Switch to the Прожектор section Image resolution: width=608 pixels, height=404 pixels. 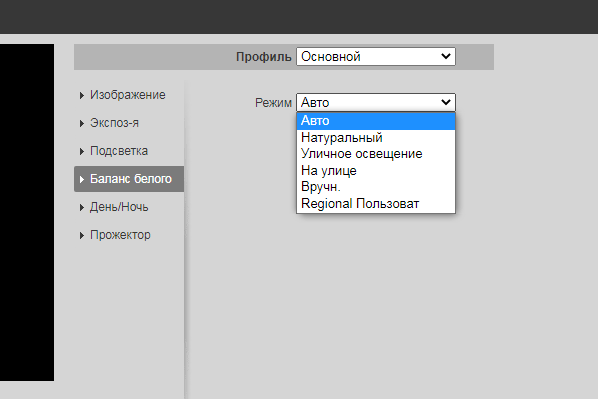120,235
